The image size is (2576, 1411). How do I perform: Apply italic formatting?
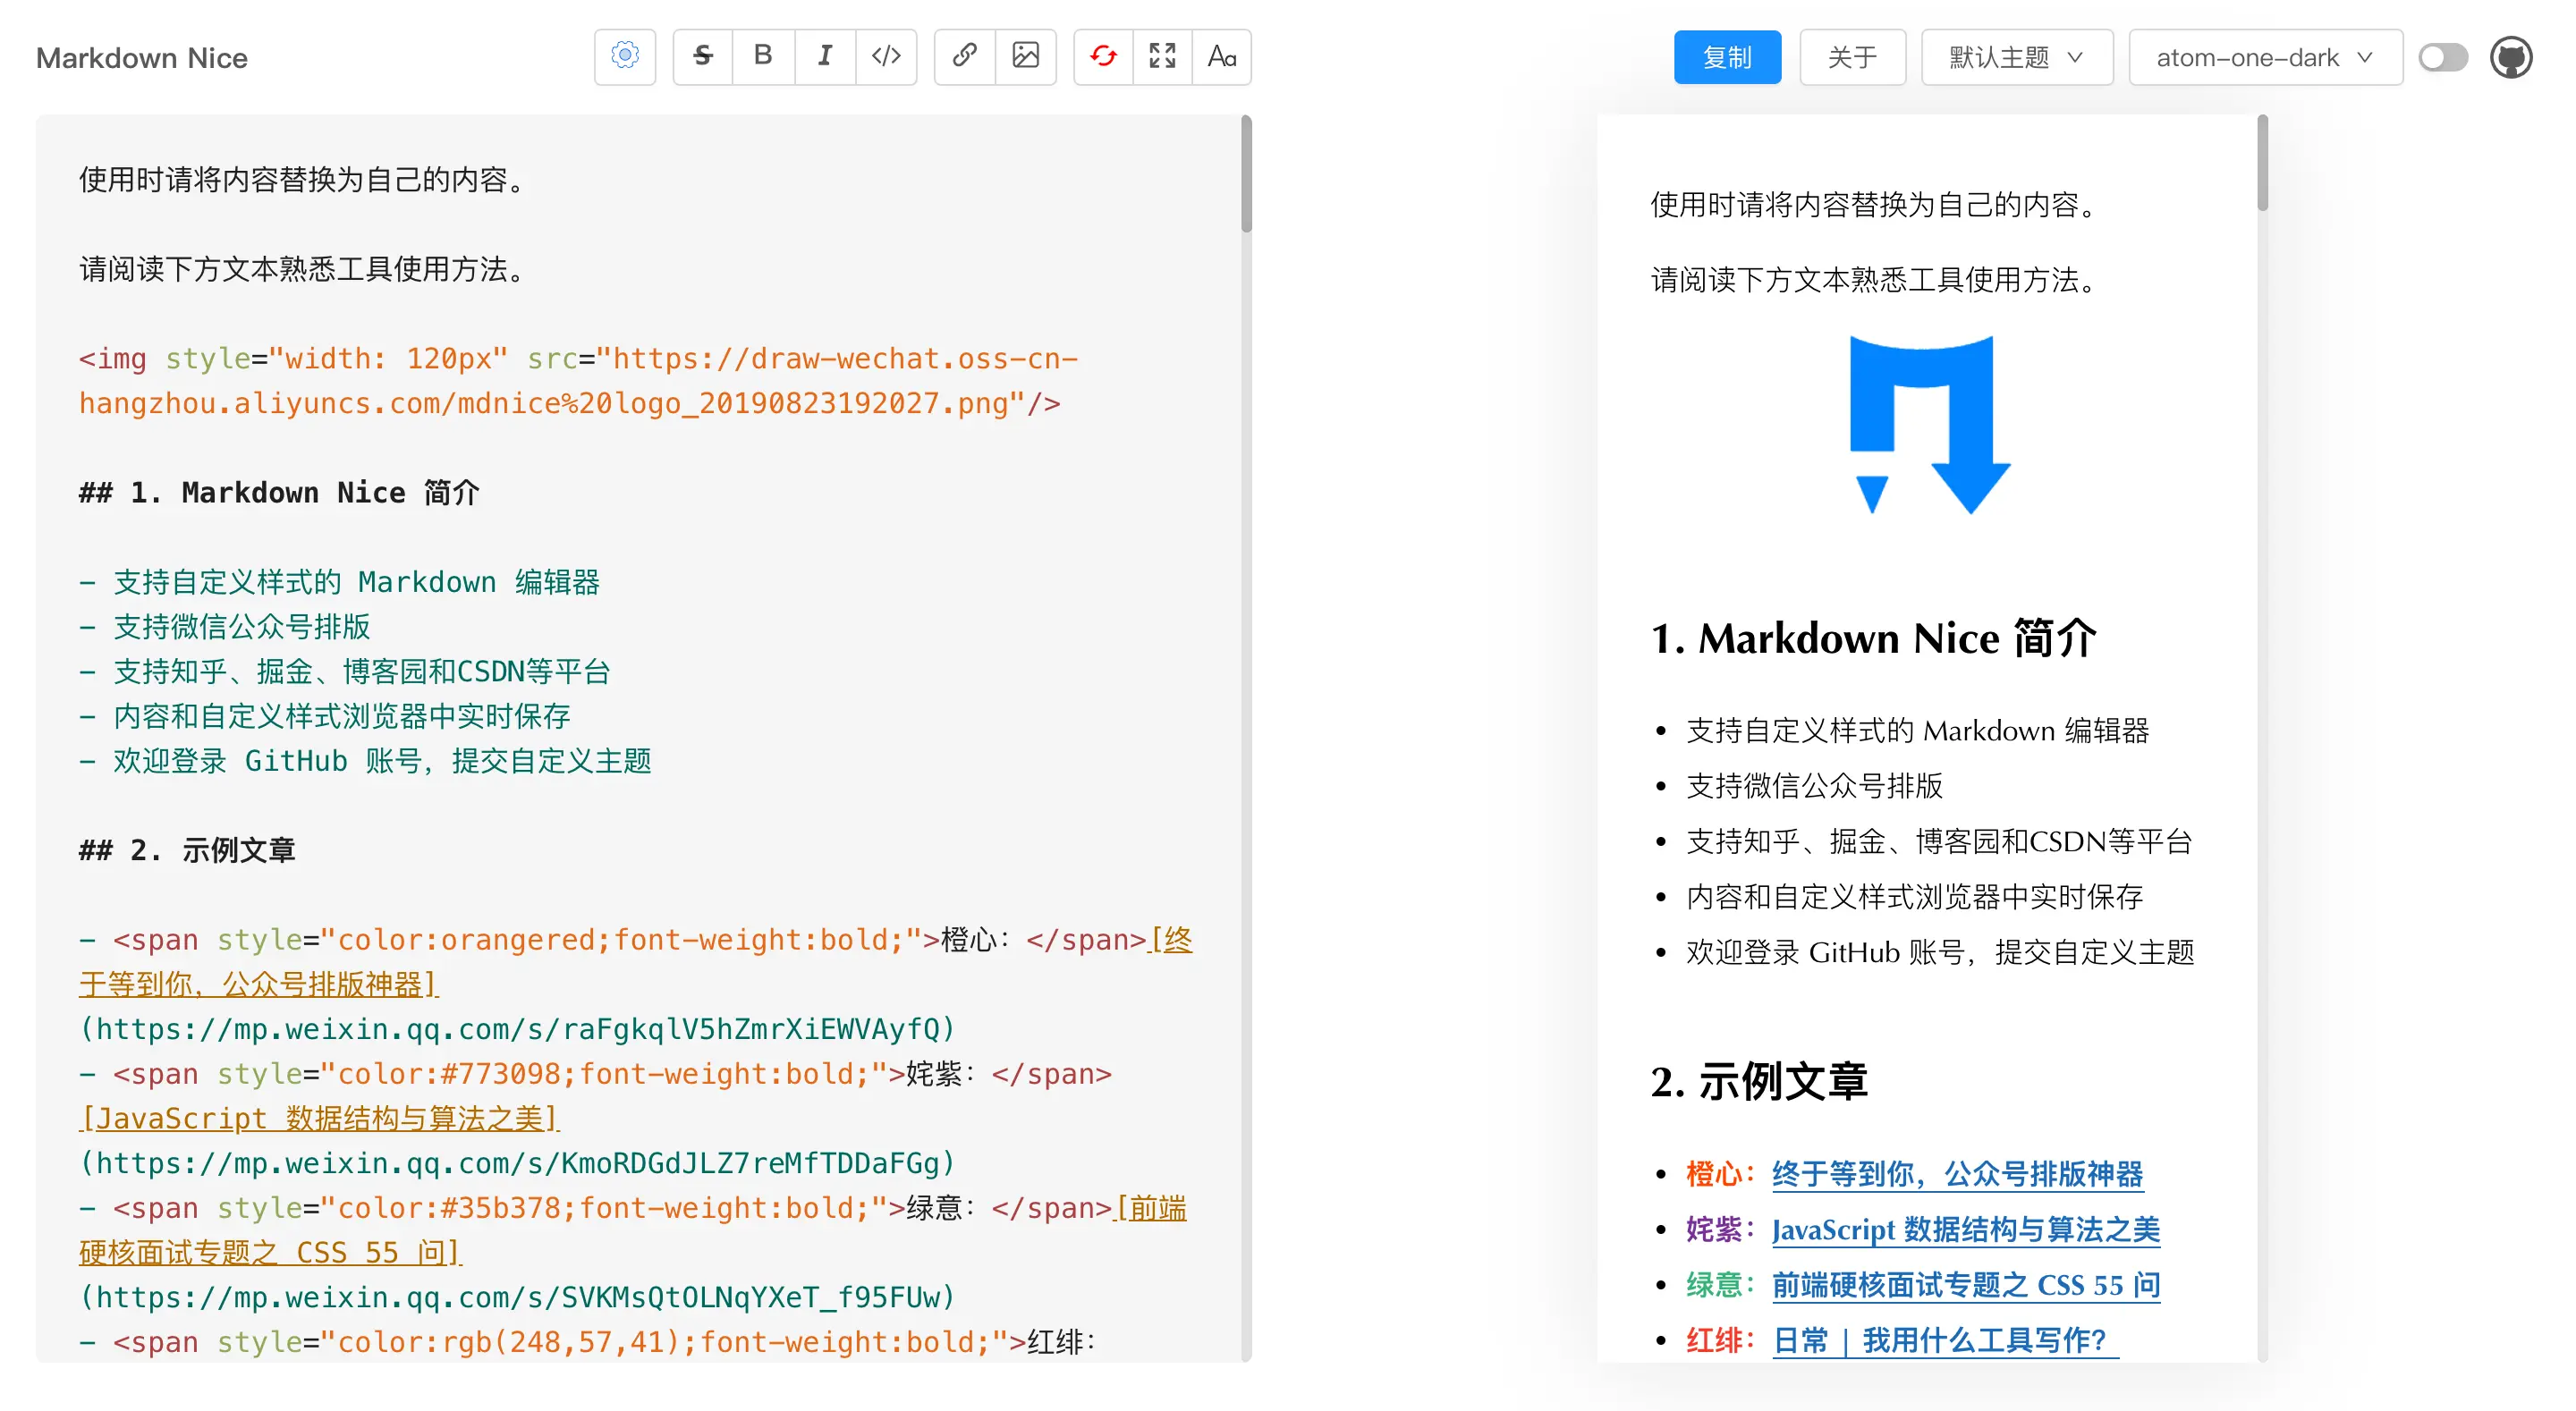click(825, 56)
